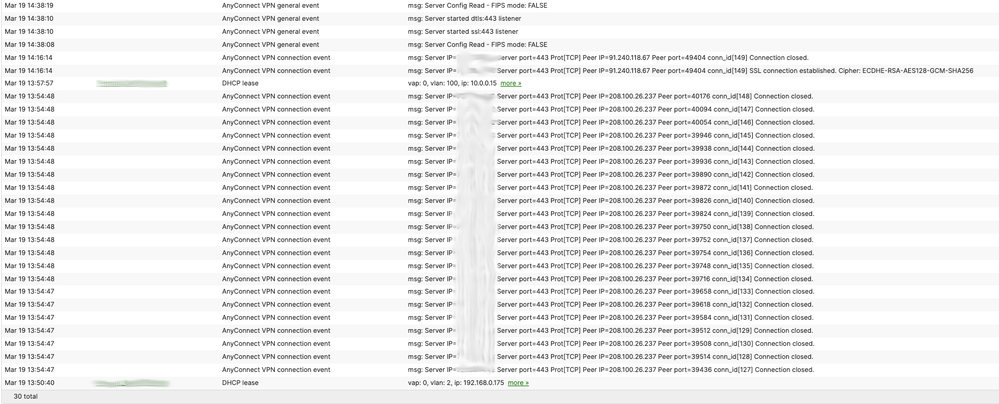Open 'more »' link for lease 192.168.0.175
999x404 pixels.
point(518,382)
